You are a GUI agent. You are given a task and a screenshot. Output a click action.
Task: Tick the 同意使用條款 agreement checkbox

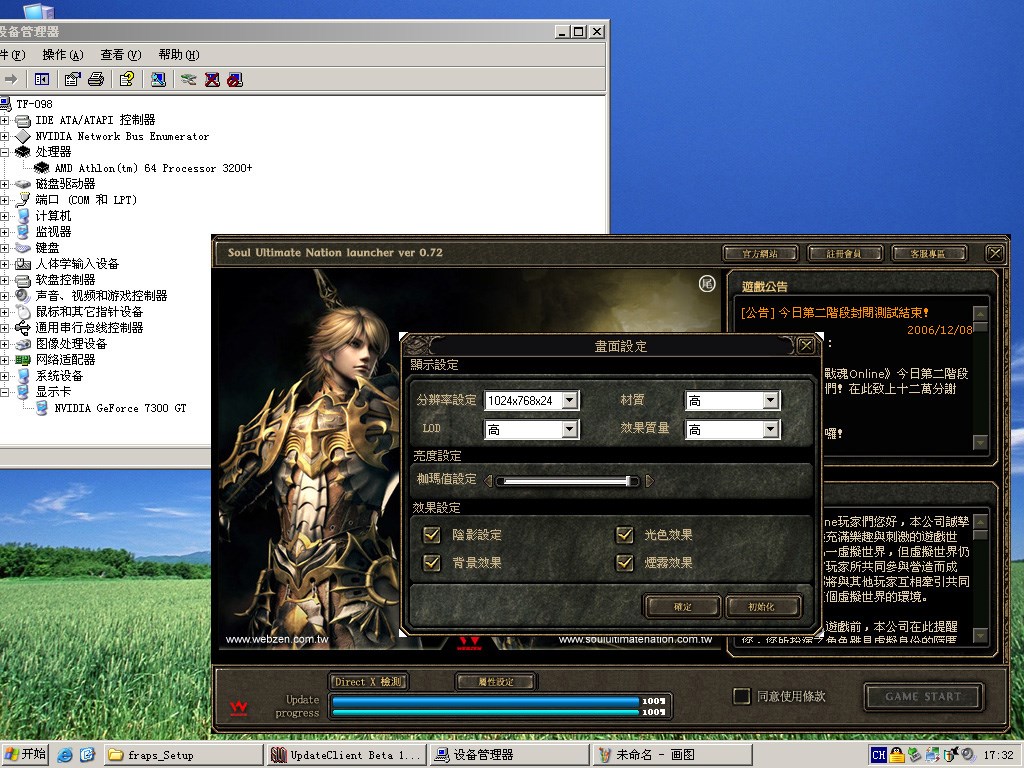point(742,696)
